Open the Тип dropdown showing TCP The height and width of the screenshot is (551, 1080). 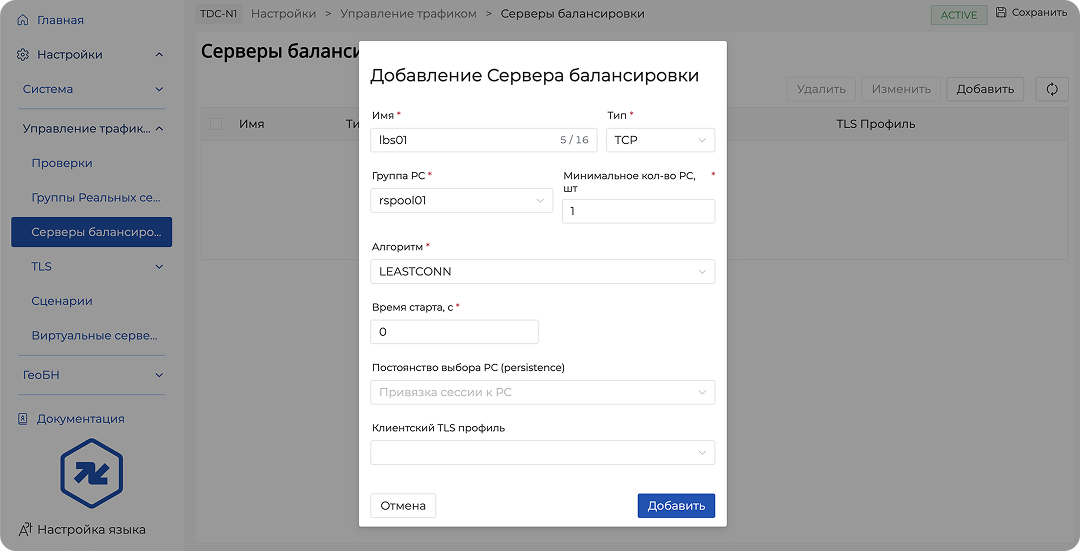click(x=660, y=140)
